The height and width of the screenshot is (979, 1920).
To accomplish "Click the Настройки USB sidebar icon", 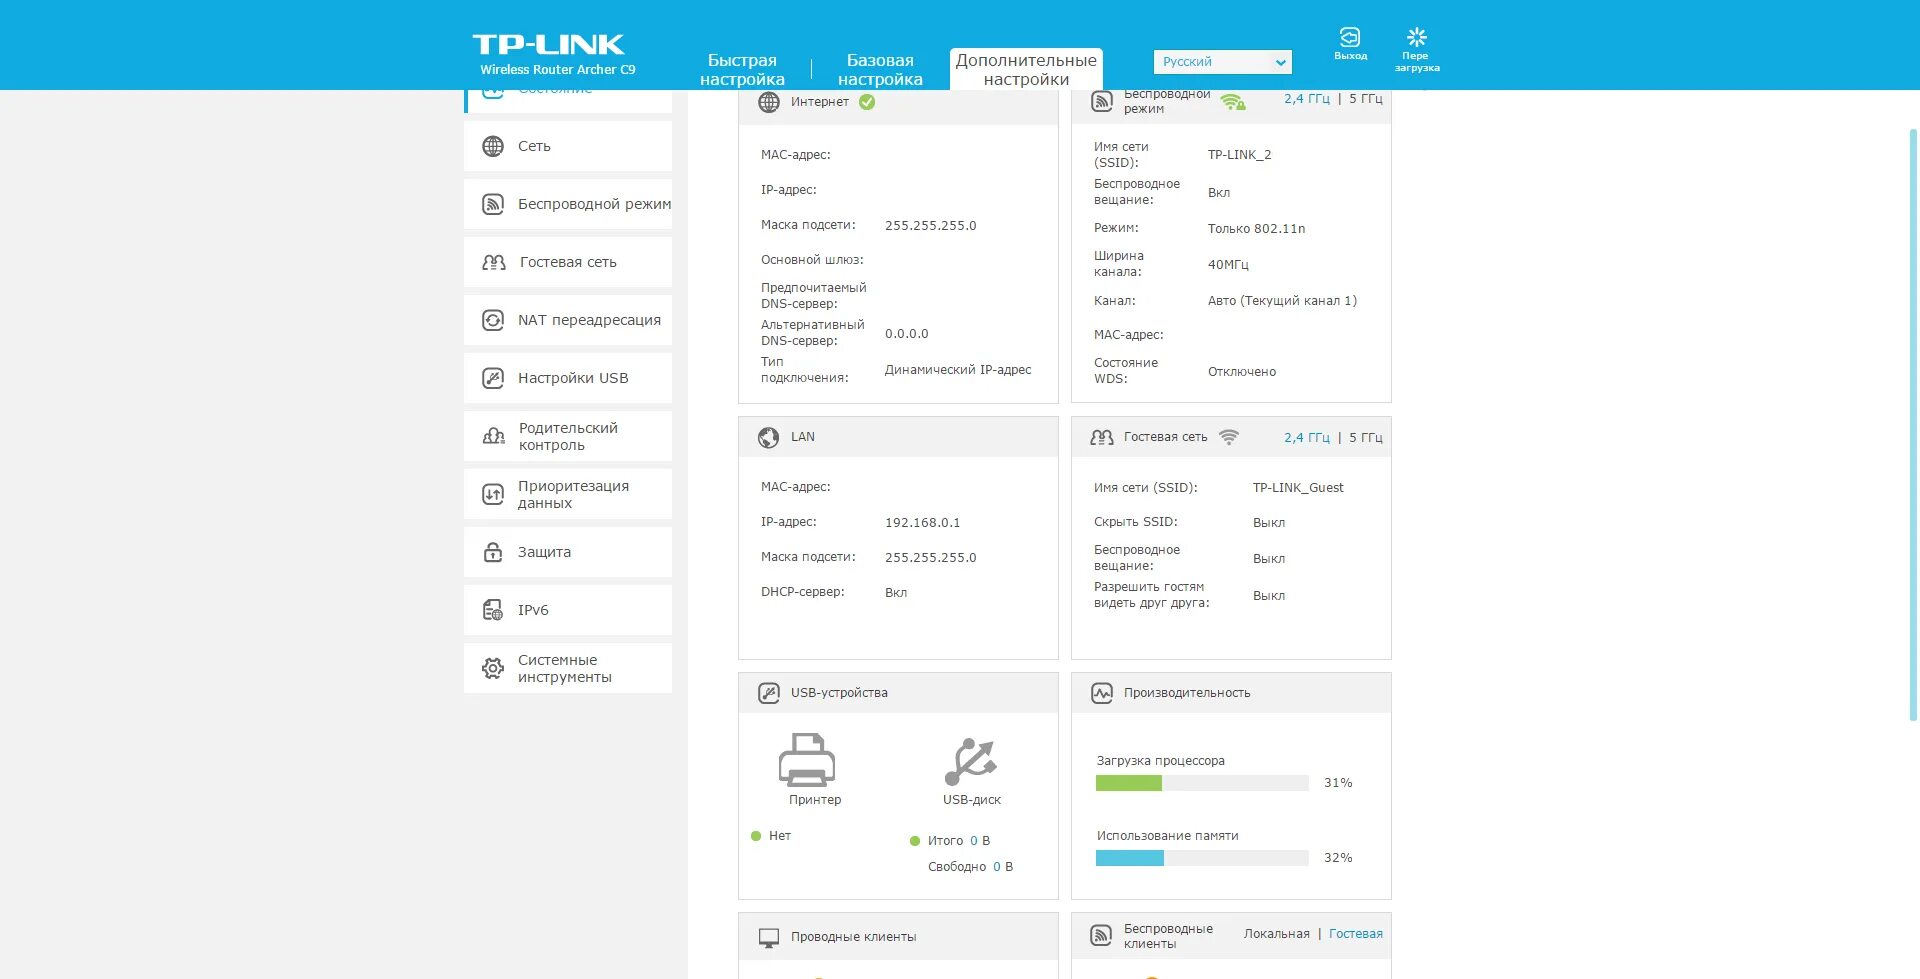I will pos(493,378).
